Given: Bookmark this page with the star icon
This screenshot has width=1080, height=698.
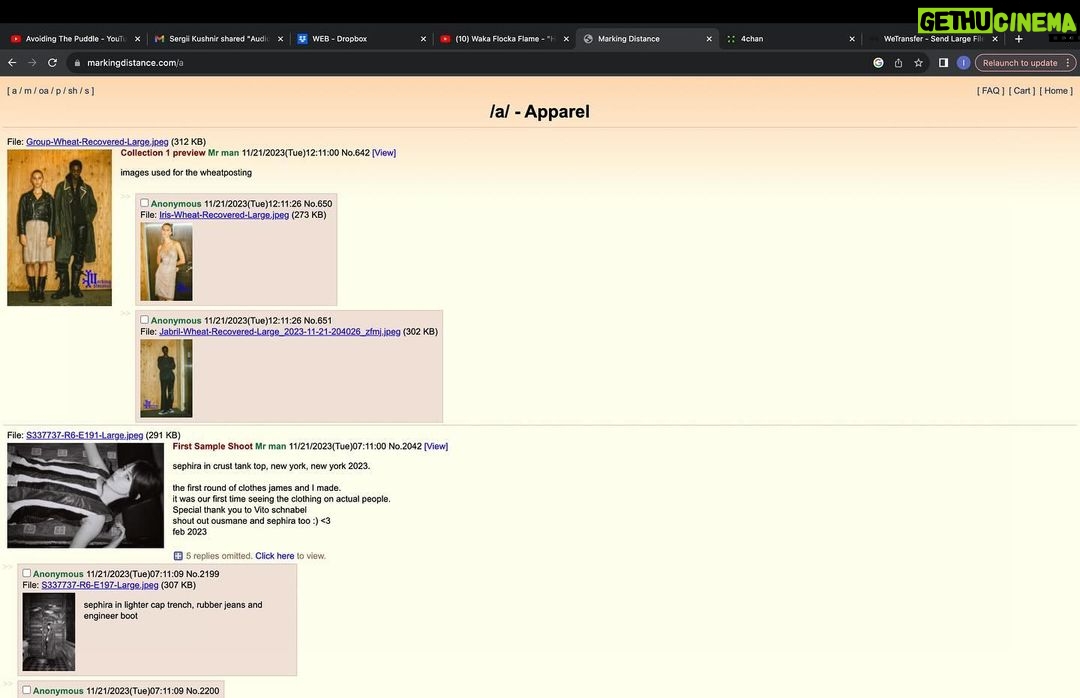Looking at the screenshot, I should point(918,63).
